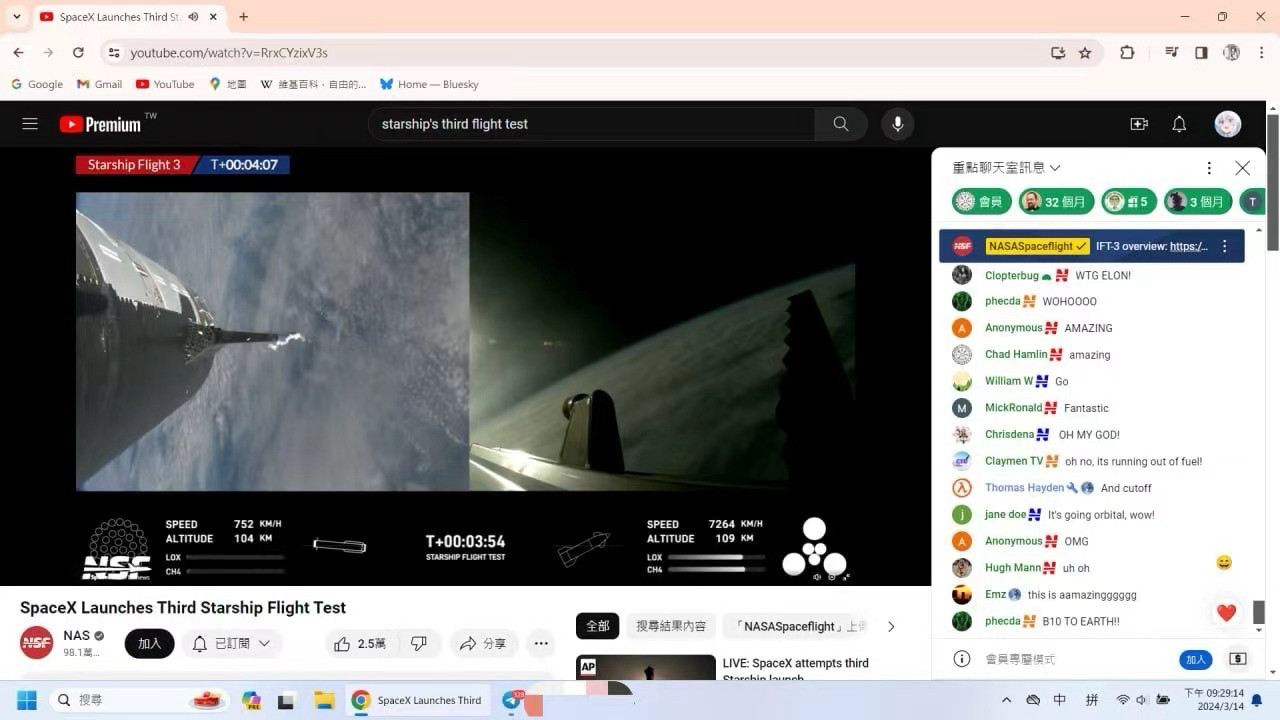
Task: Open the YouTube create video icon
Action: (1139, 124)
